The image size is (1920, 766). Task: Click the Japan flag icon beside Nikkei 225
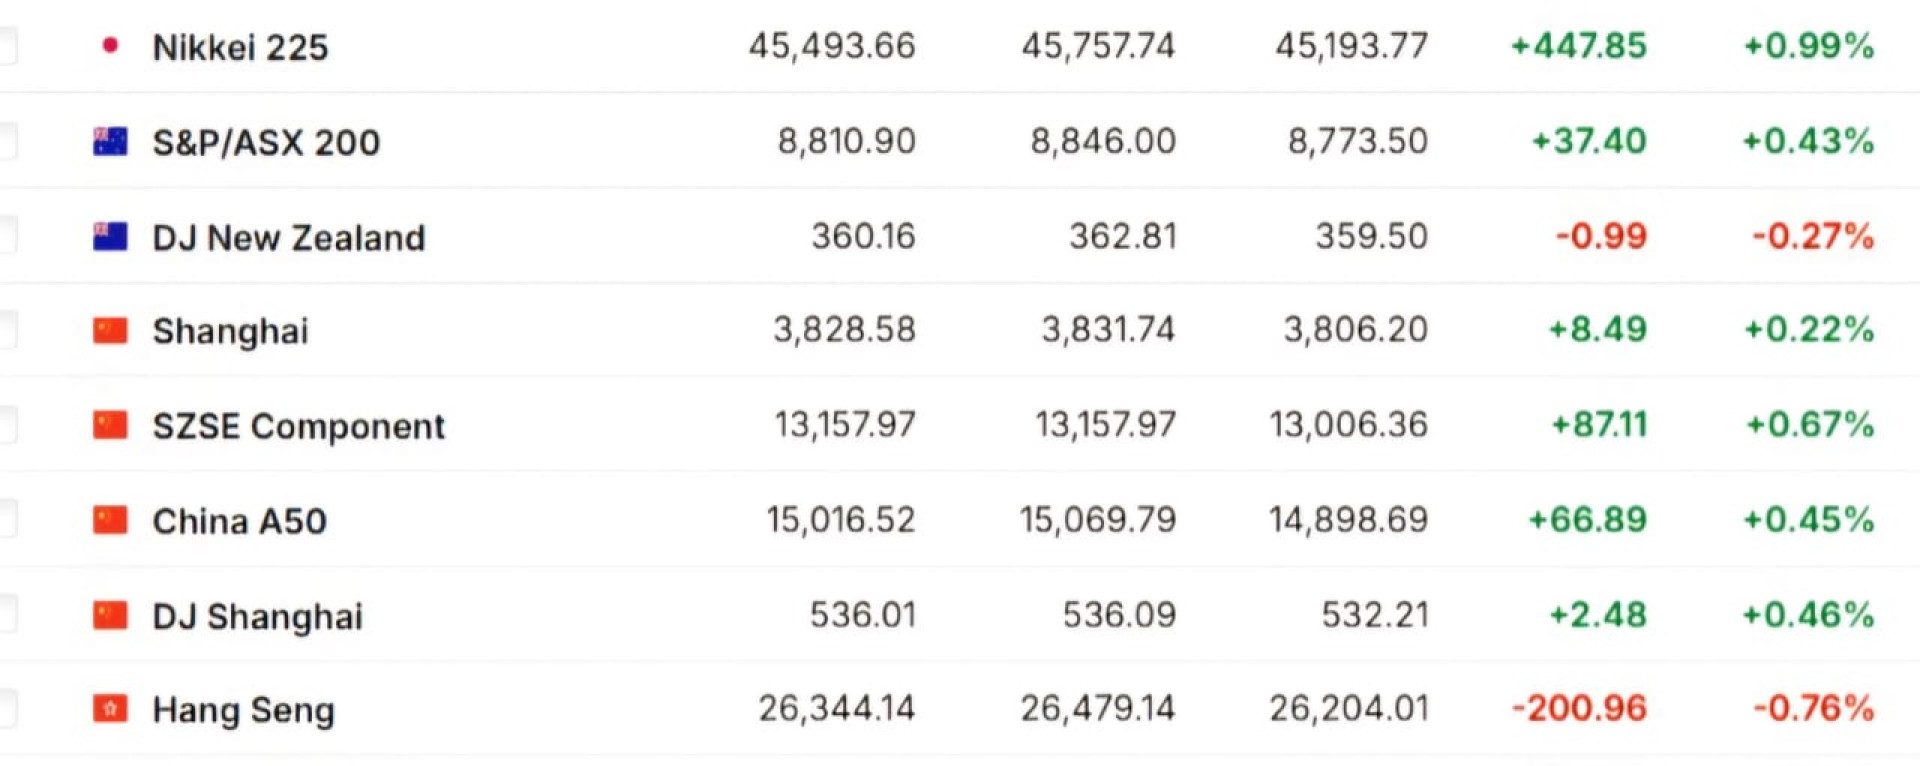(110, 45)
